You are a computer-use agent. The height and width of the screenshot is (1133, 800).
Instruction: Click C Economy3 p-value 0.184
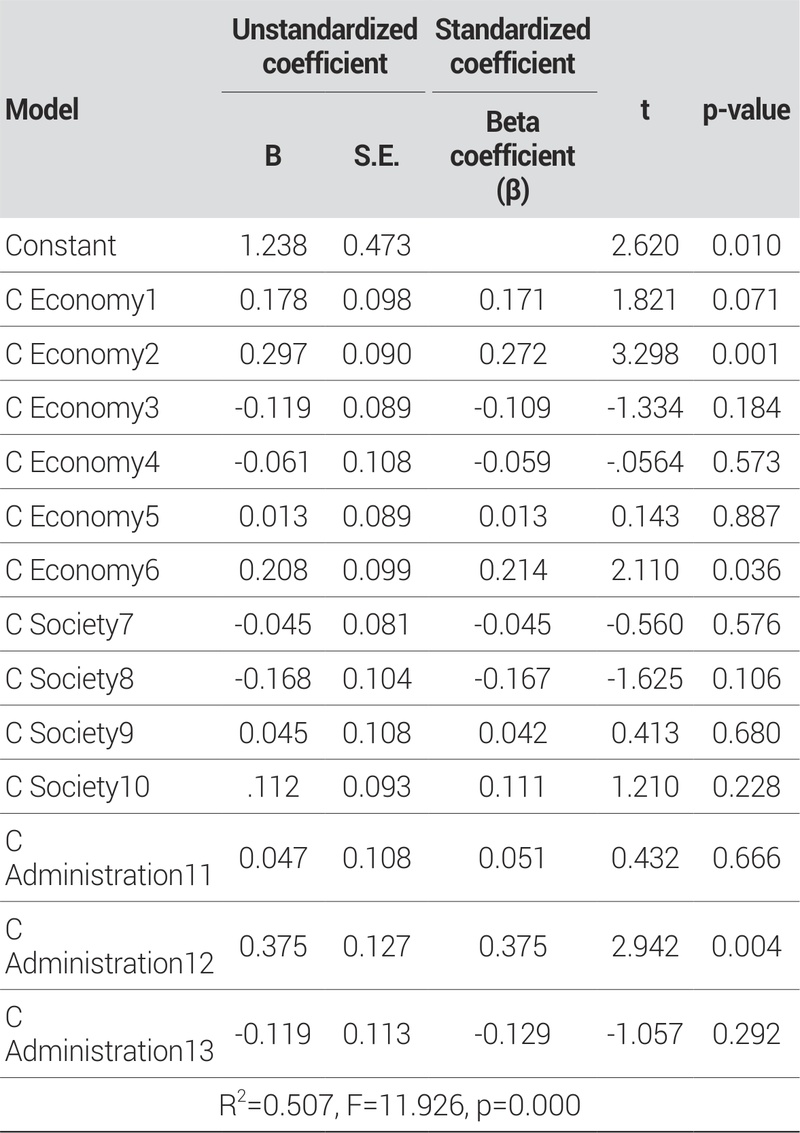(745, 408)
